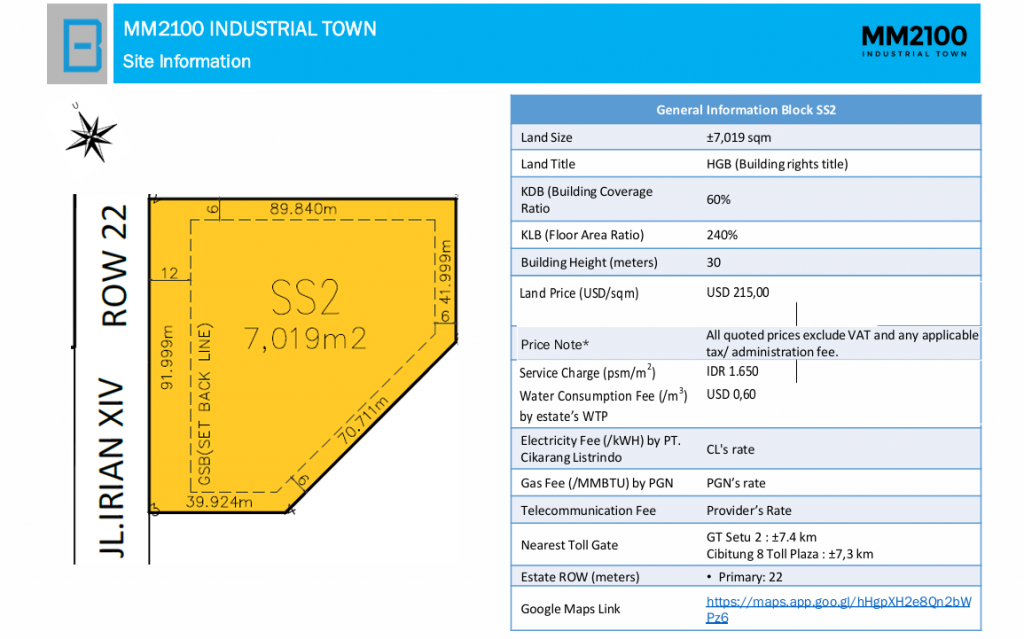Click the 'Site Information' subtitle
Screen dimensions: 1024x639
coord(187,61)
